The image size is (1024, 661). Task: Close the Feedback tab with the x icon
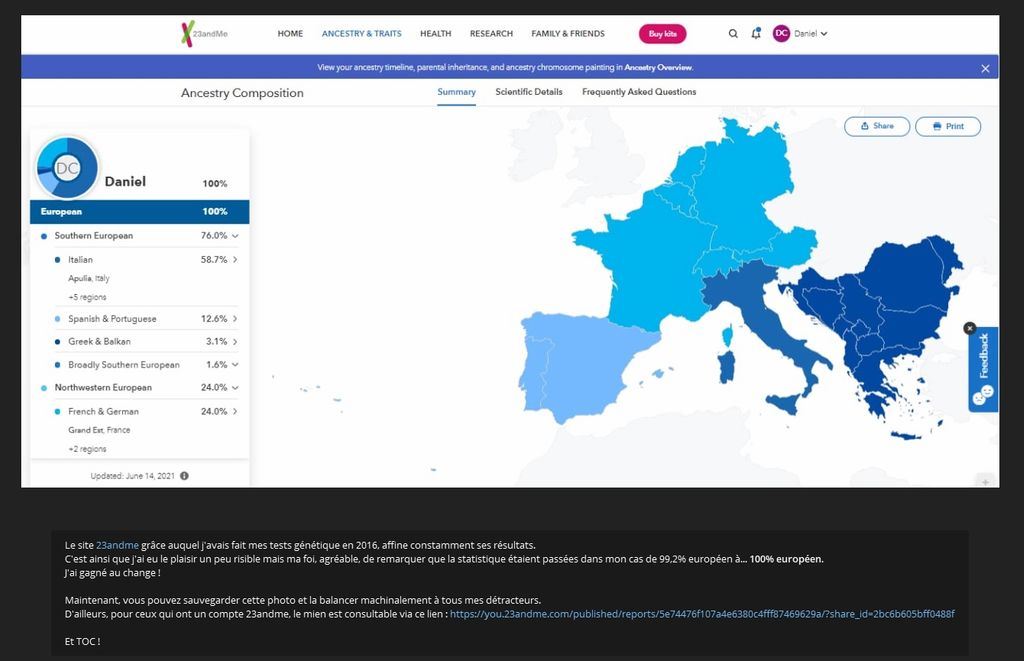969,328
